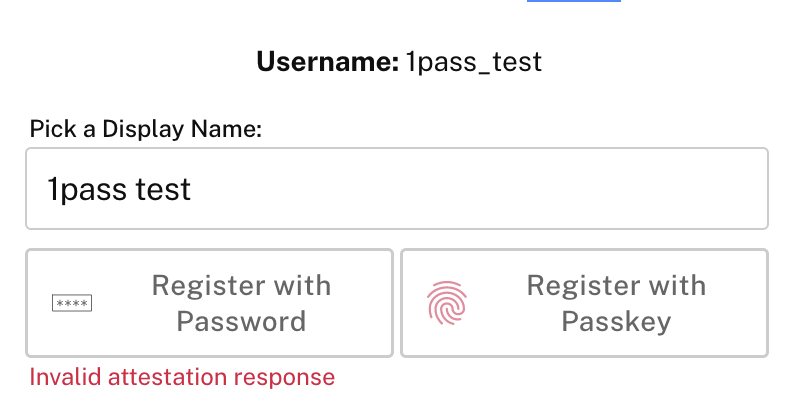The width and height of the screenshot is (800, 414).
Task: Choose the Register with Password button
Action: 209,303
